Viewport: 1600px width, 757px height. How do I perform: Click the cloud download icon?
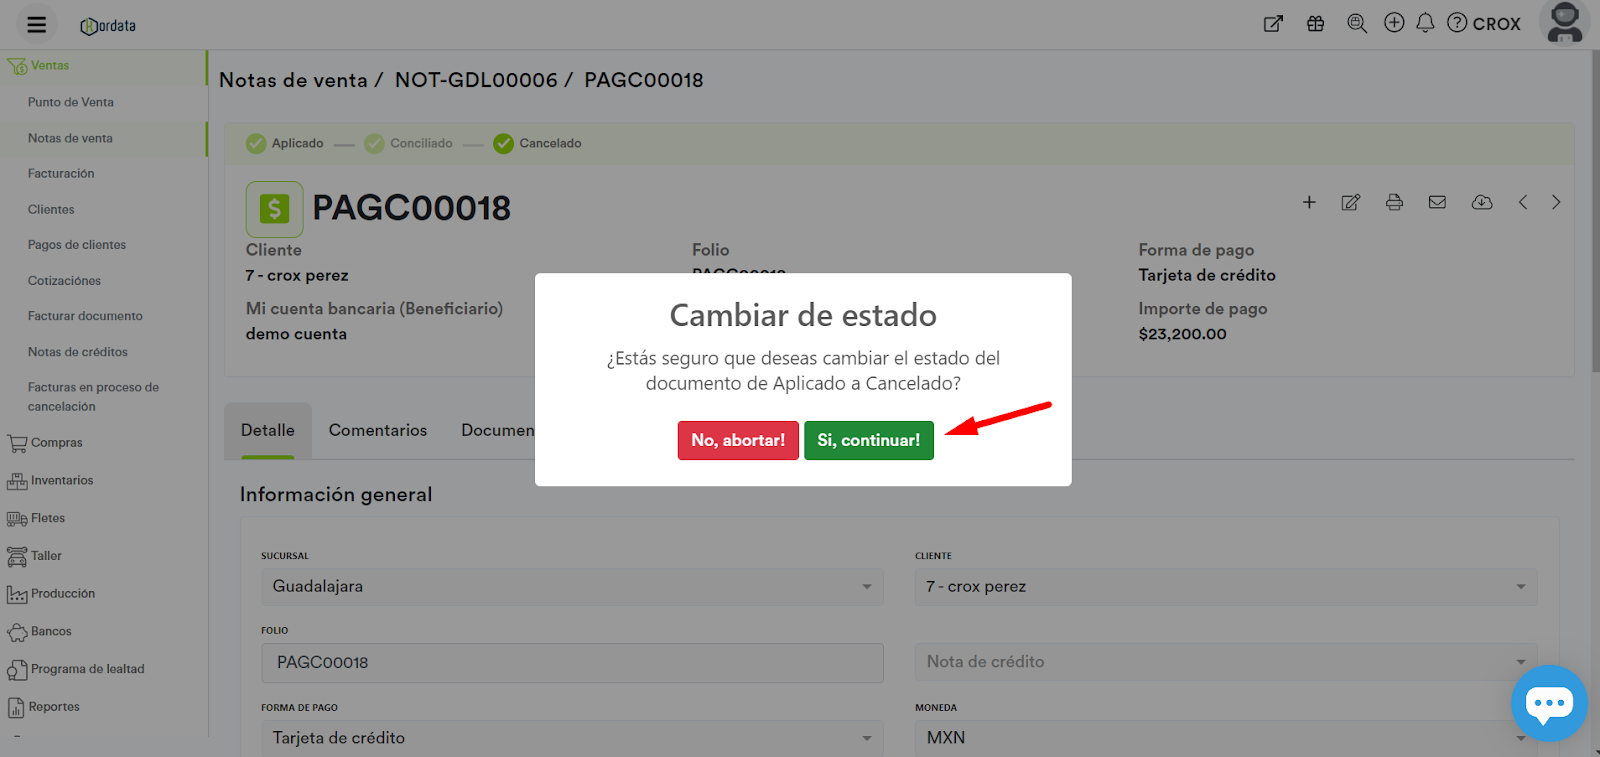[1481, 202]
